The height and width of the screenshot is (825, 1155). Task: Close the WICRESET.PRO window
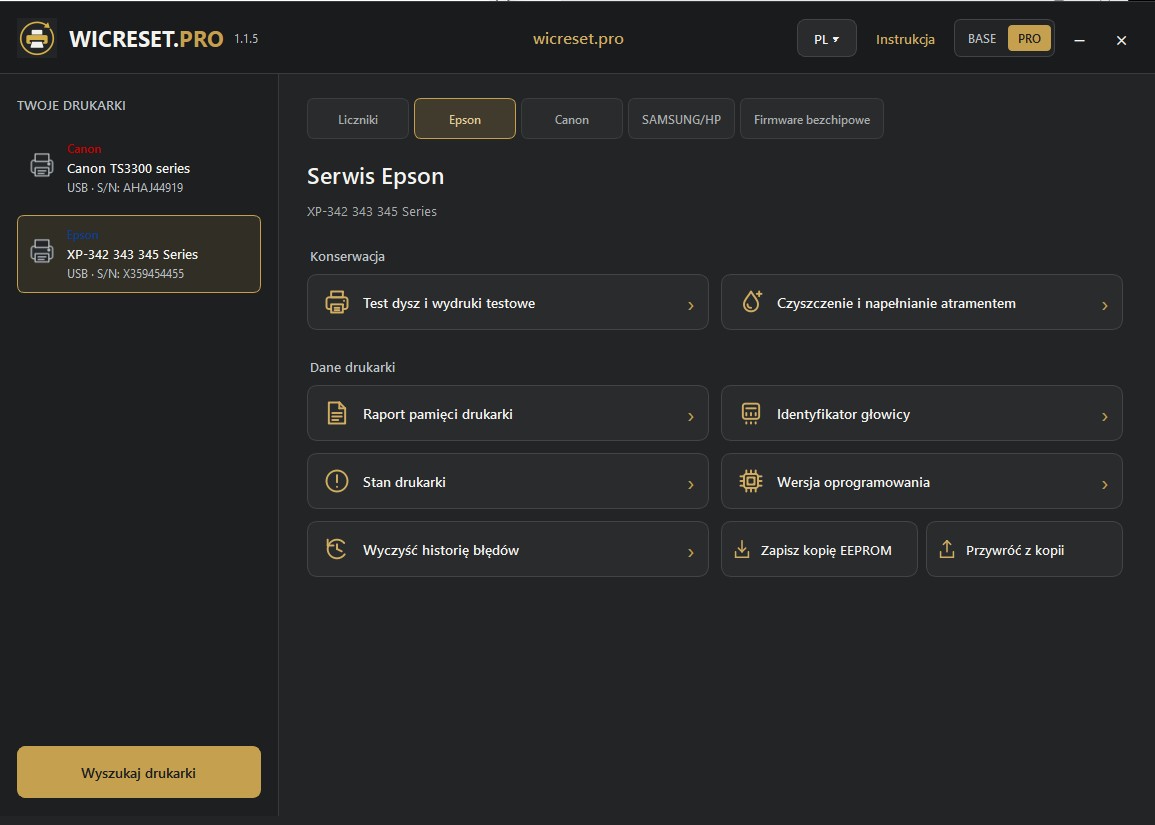(x=1121, y=41)
